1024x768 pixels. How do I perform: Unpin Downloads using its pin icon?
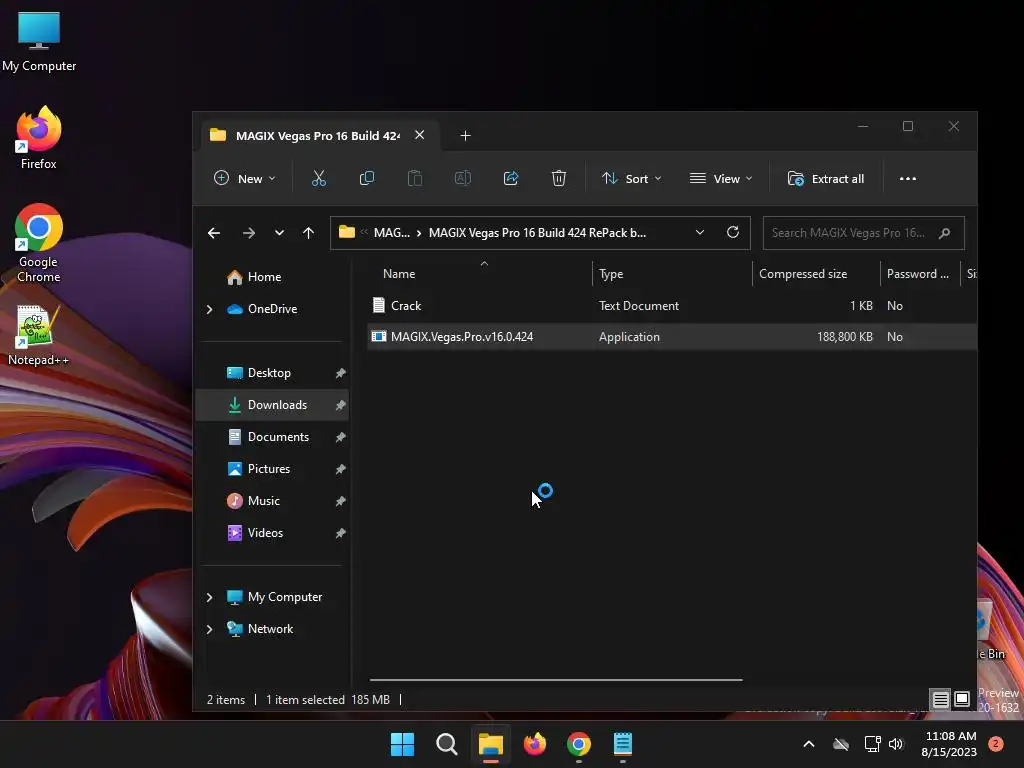pyautogui.click(x=340, y=405)
